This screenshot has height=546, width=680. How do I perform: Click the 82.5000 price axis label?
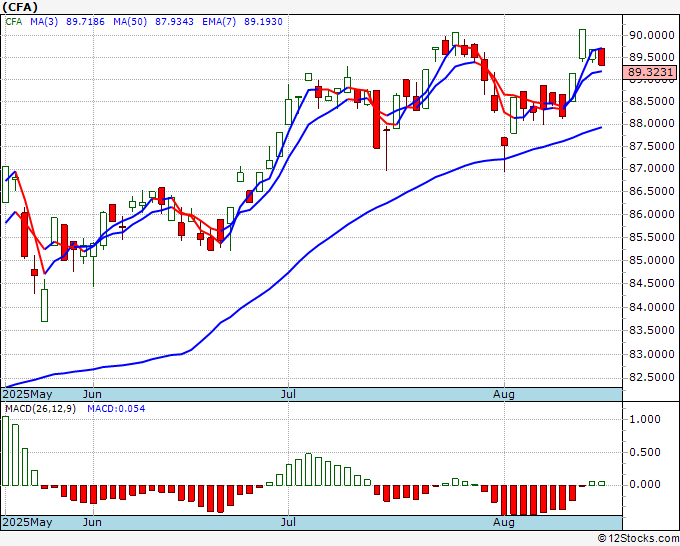click(x=652, y=377)
